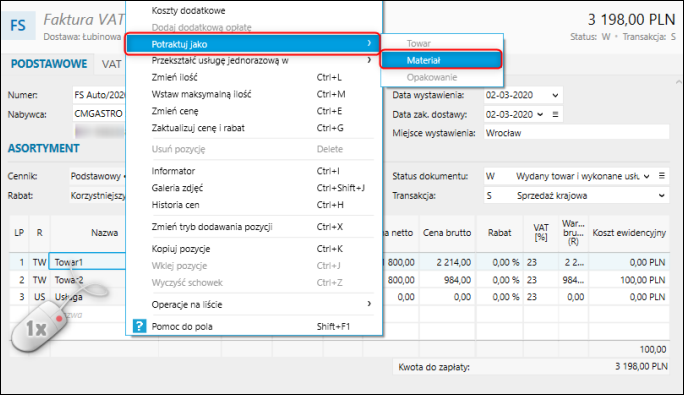
Task: Click the FS document type icon
Action: [x=18, y=25]
